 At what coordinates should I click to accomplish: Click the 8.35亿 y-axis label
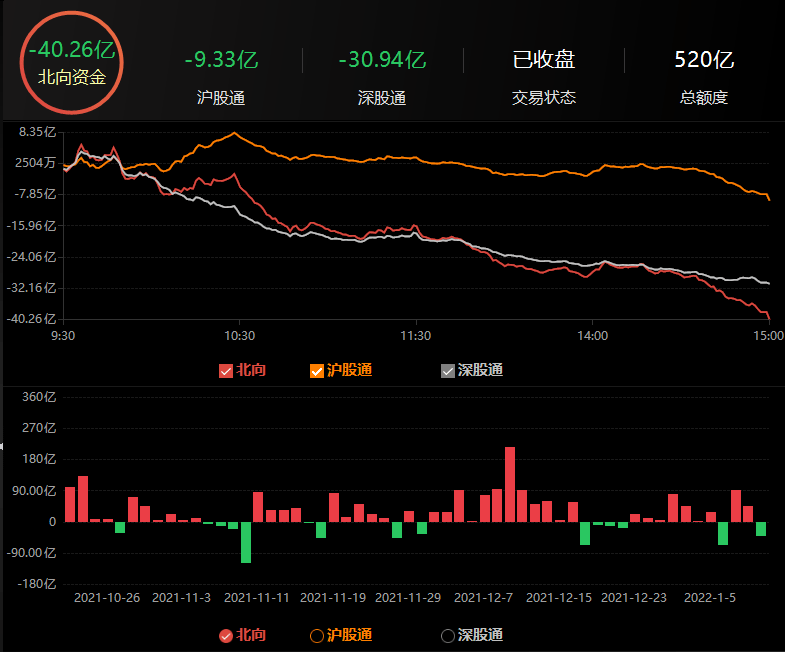[x=38, y=132]
